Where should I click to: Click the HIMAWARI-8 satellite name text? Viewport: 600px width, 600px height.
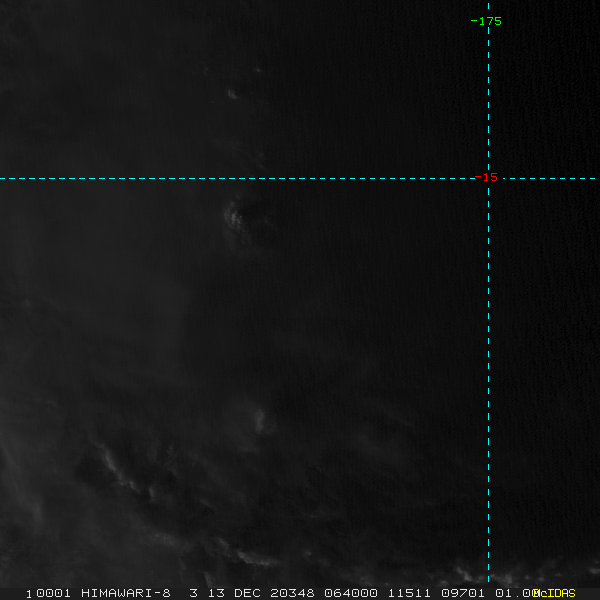(x=126, y=593)
